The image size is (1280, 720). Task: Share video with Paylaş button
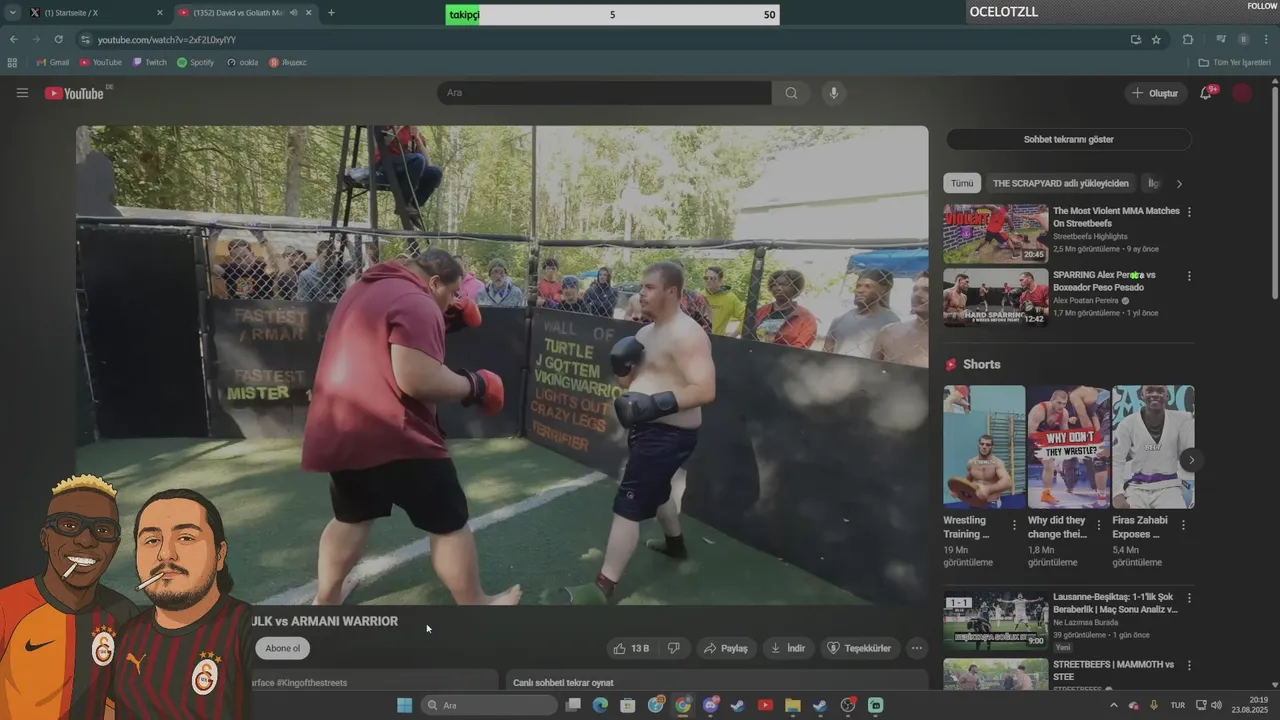click(726, 648)
